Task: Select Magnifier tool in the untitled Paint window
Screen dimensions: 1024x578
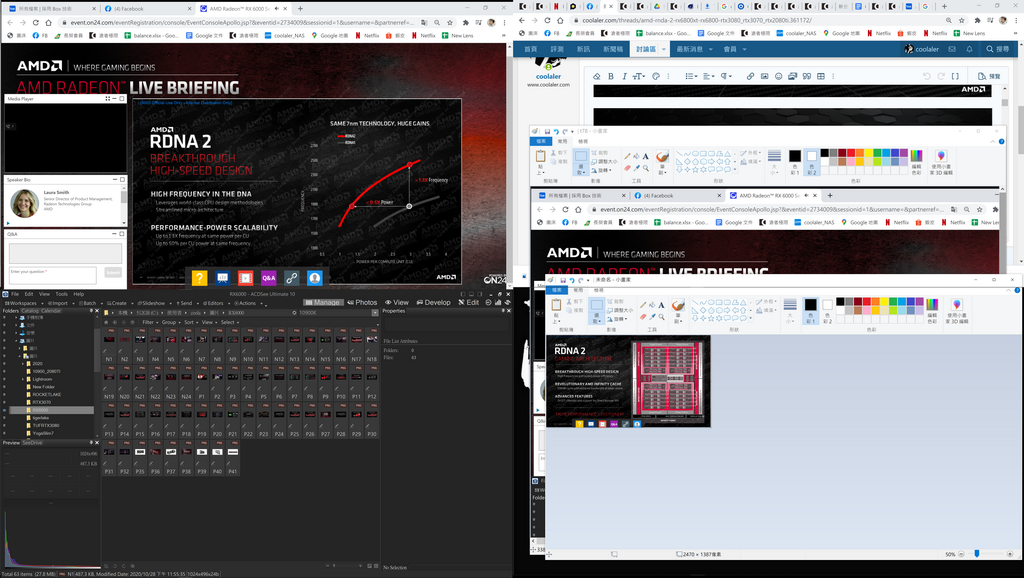Action: pyautogui.click(x=661, y=317)
